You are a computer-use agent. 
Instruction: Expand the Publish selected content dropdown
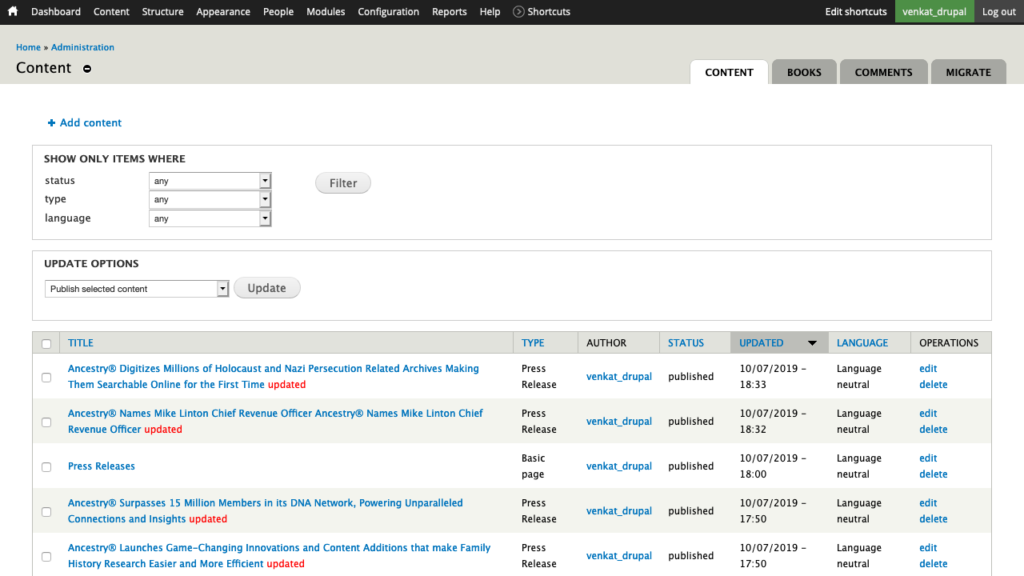pos(136,289)
